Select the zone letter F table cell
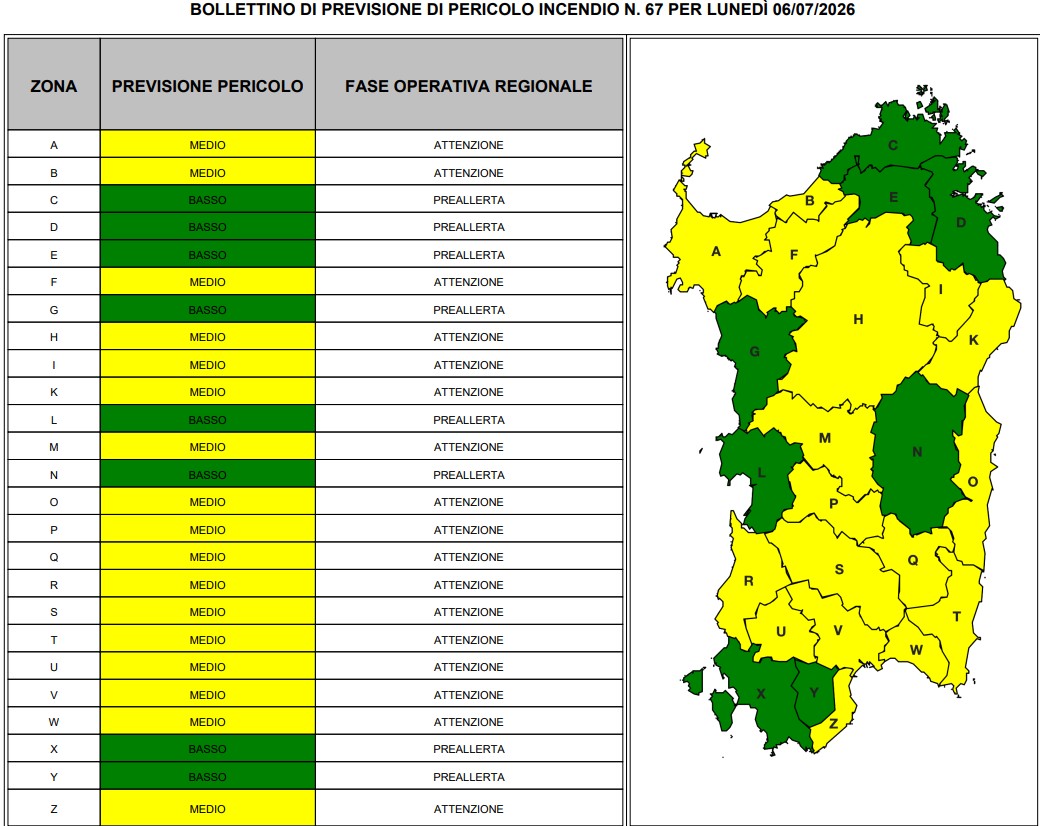The width and height of the screenshot is (1040, 826). [x=54, y=282]
